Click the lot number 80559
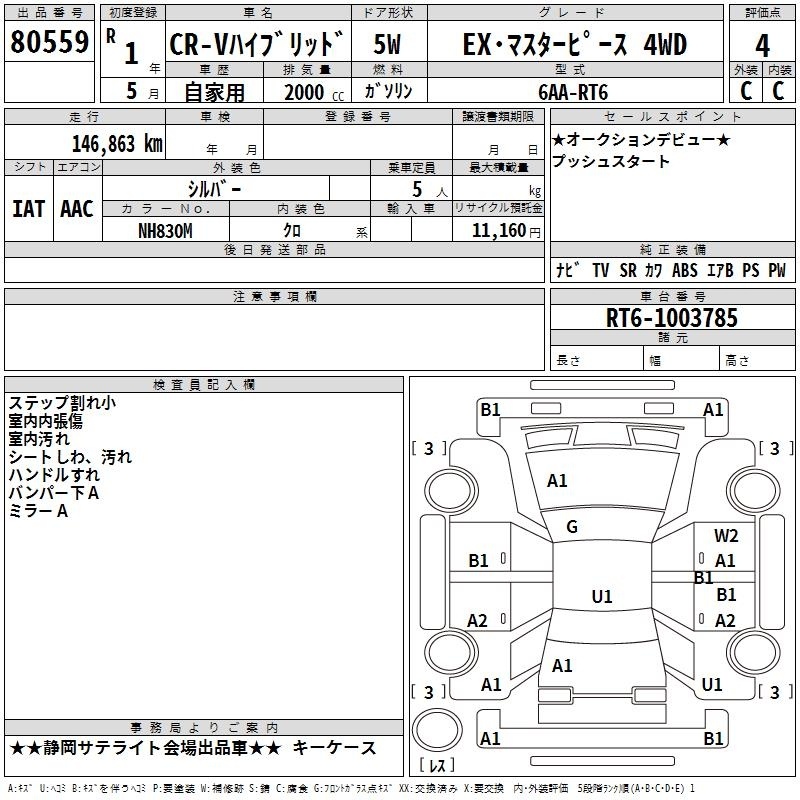Screen dimensions: 800x800 coord(49,43)
